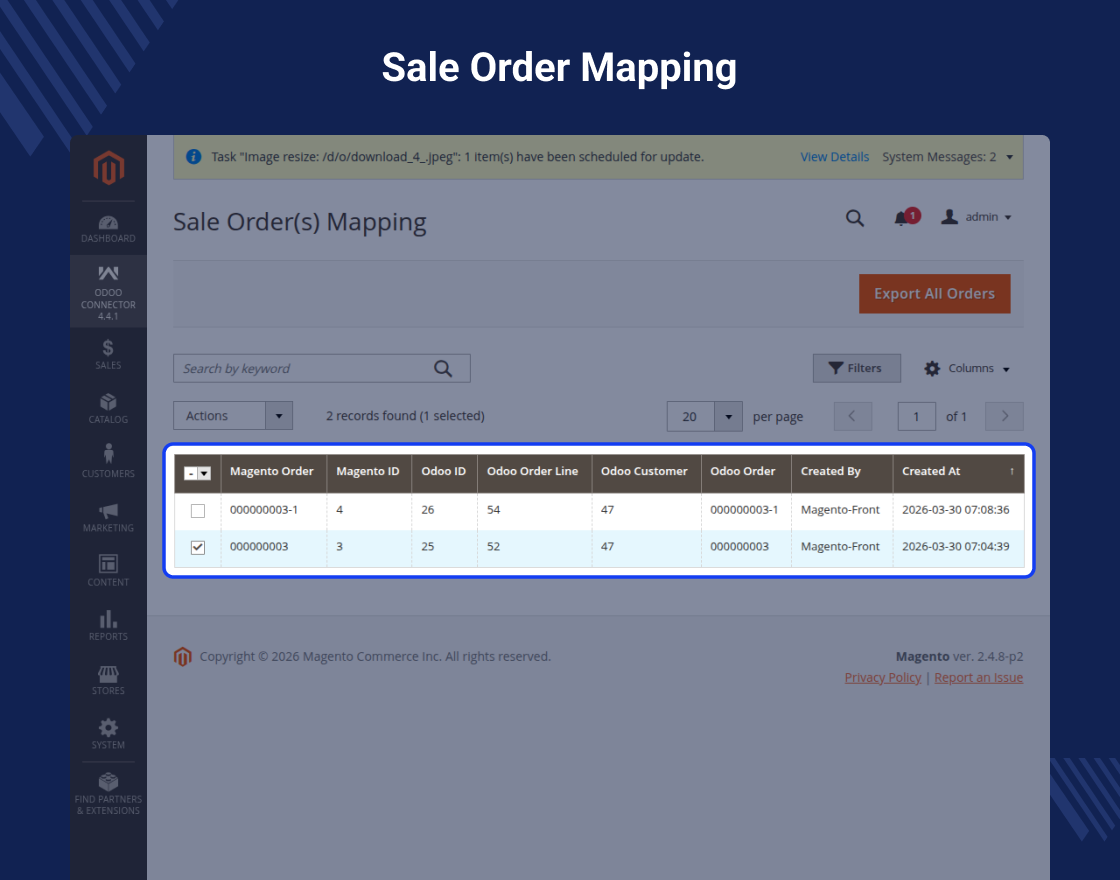Open the Customers menu
Screen dimensions: 1120x880
[109, 461]
